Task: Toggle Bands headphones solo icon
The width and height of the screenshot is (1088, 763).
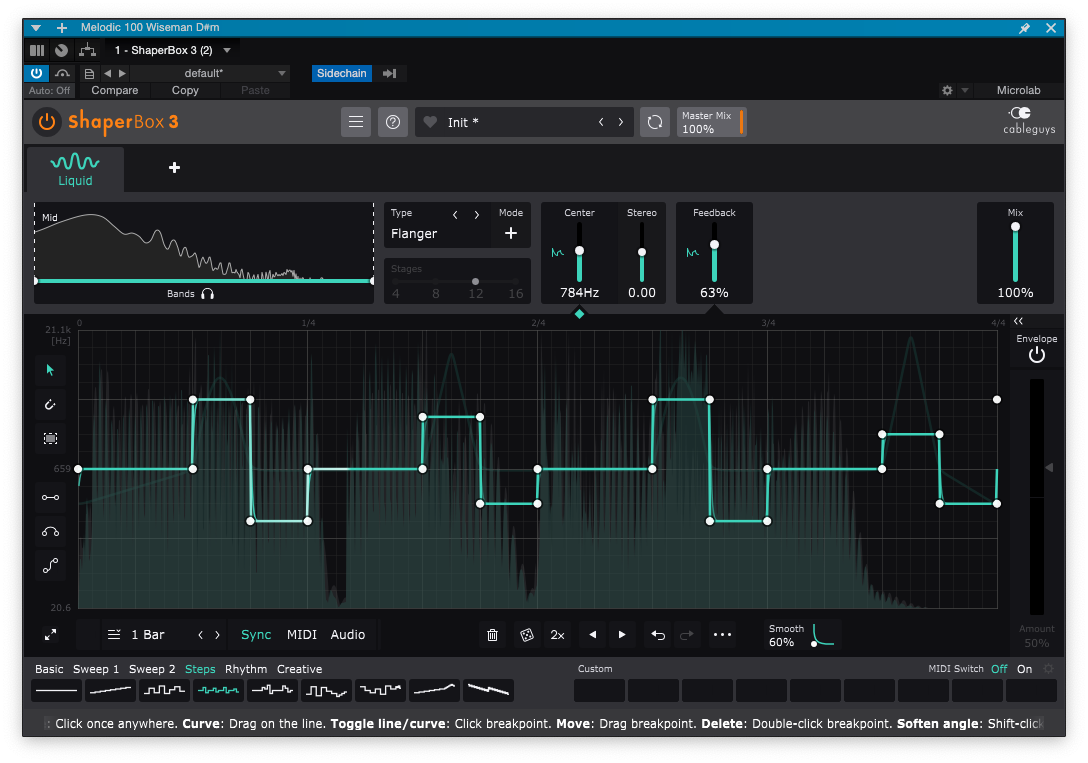Action: 207,294
